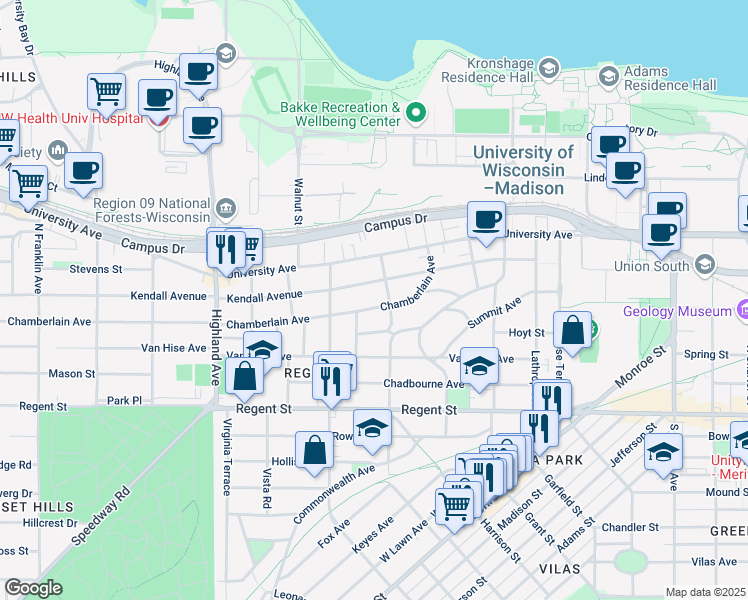
Task: Click the coffee marker on Campus Dr near University Ave
Action: [x=487, y=219]
